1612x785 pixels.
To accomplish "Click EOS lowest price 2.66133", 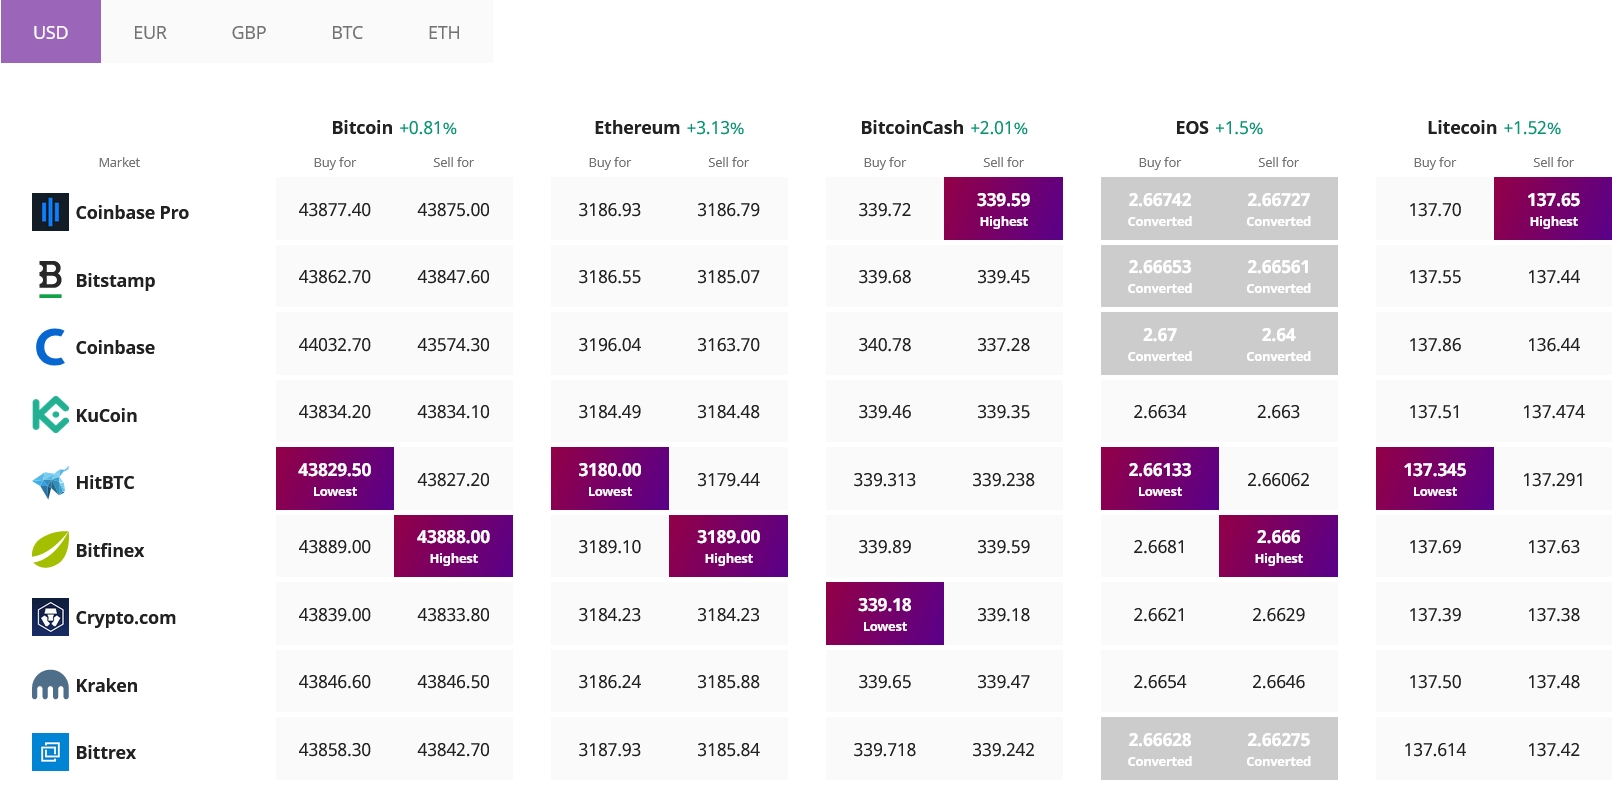I will click(x=1160, y=479).
